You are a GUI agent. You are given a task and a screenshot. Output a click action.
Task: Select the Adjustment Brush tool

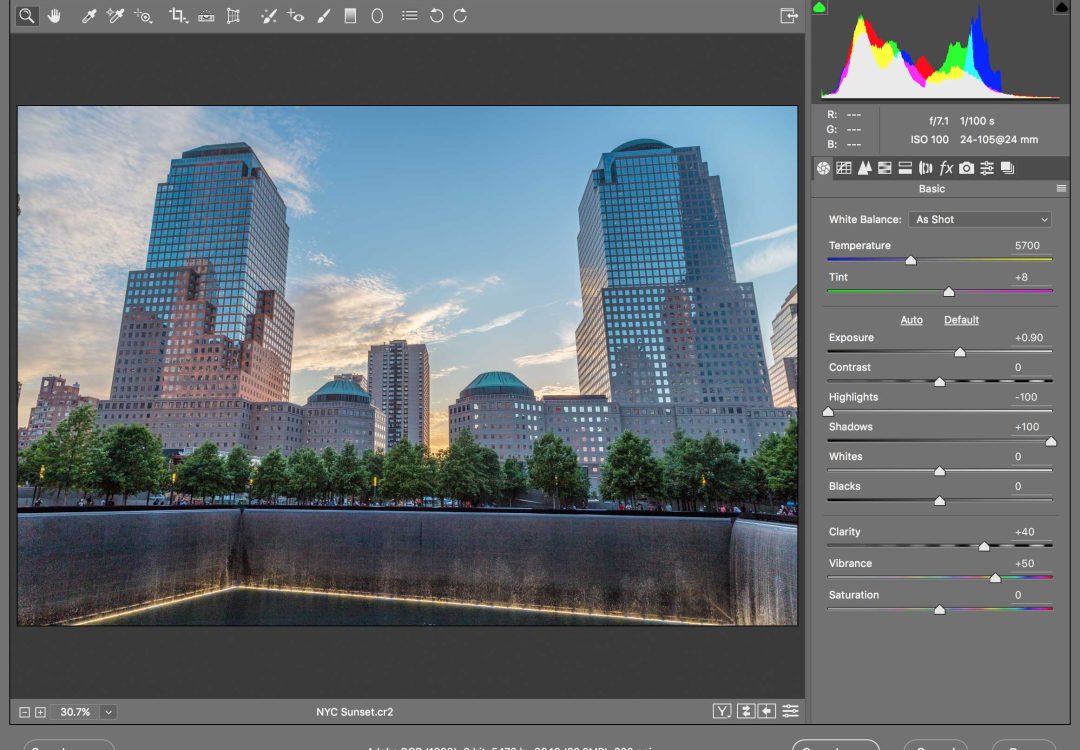click(323, 16)
